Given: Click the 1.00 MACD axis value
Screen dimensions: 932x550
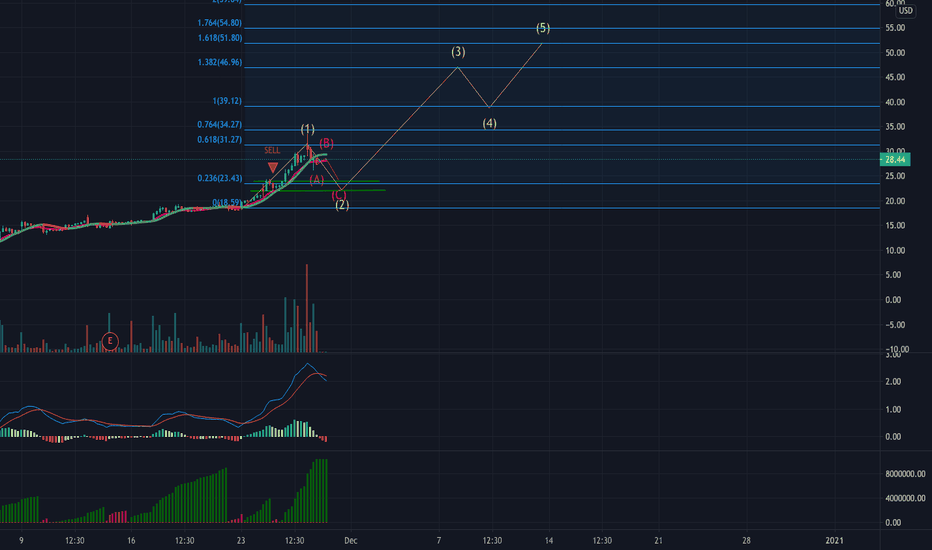Looking at the screenshot, I should pyautogui.click(x=893, y=410).
